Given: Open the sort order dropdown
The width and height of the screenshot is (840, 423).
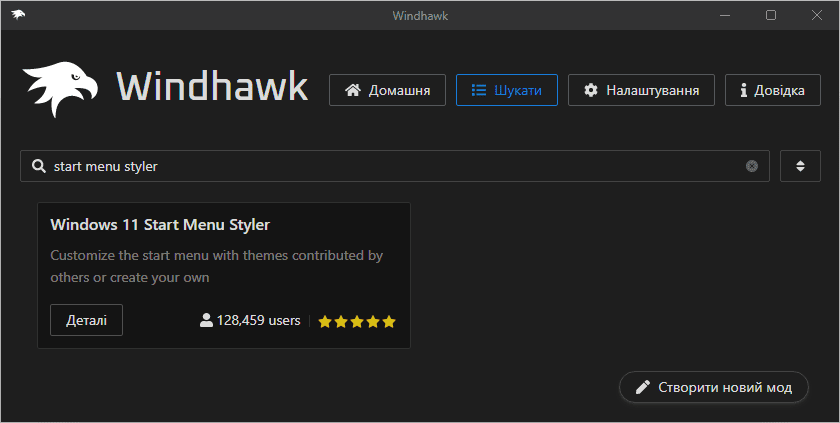Looking at the screenshot, I should click(x=800, y=166).
